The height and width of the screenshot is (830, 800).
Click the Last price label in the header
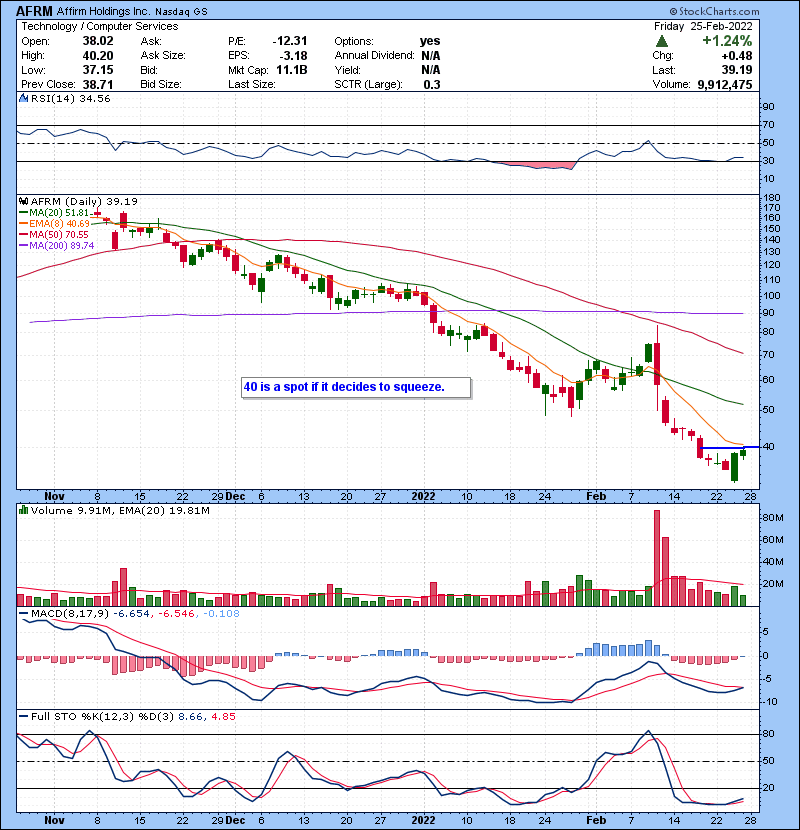(663, 70)
